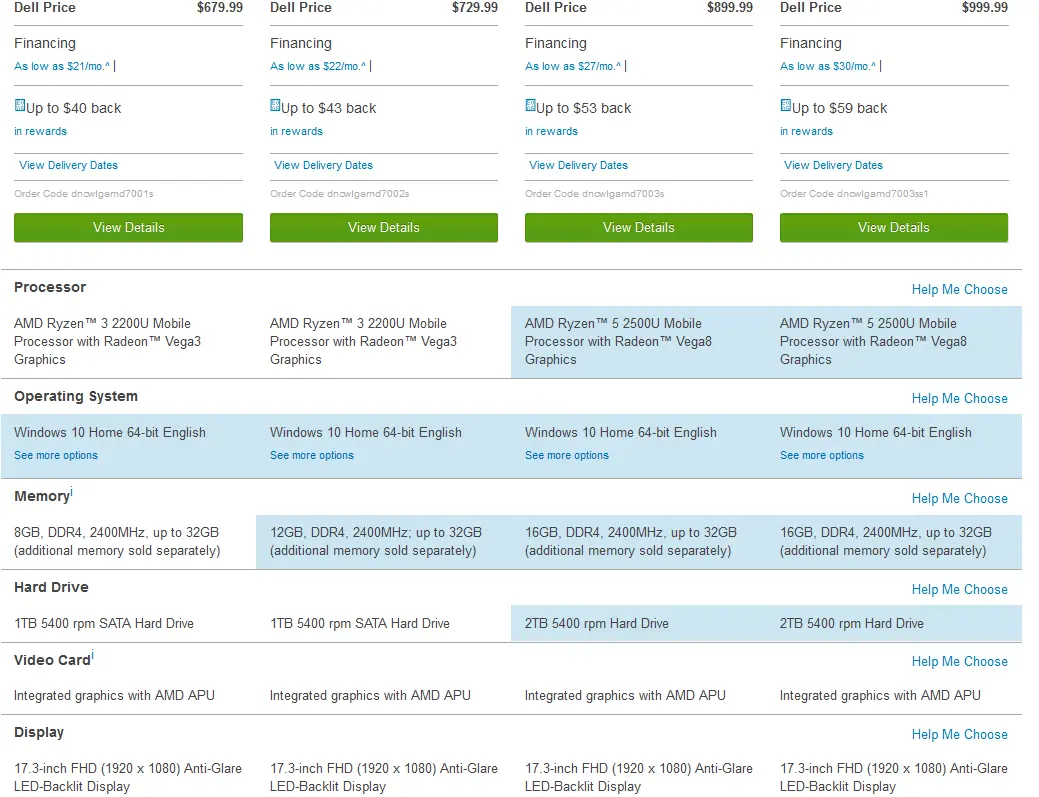Image resolution: width=1039 pixels, height=797 pixels.
Task: Open financing link As low as $30/mo.
Action: 828,66
